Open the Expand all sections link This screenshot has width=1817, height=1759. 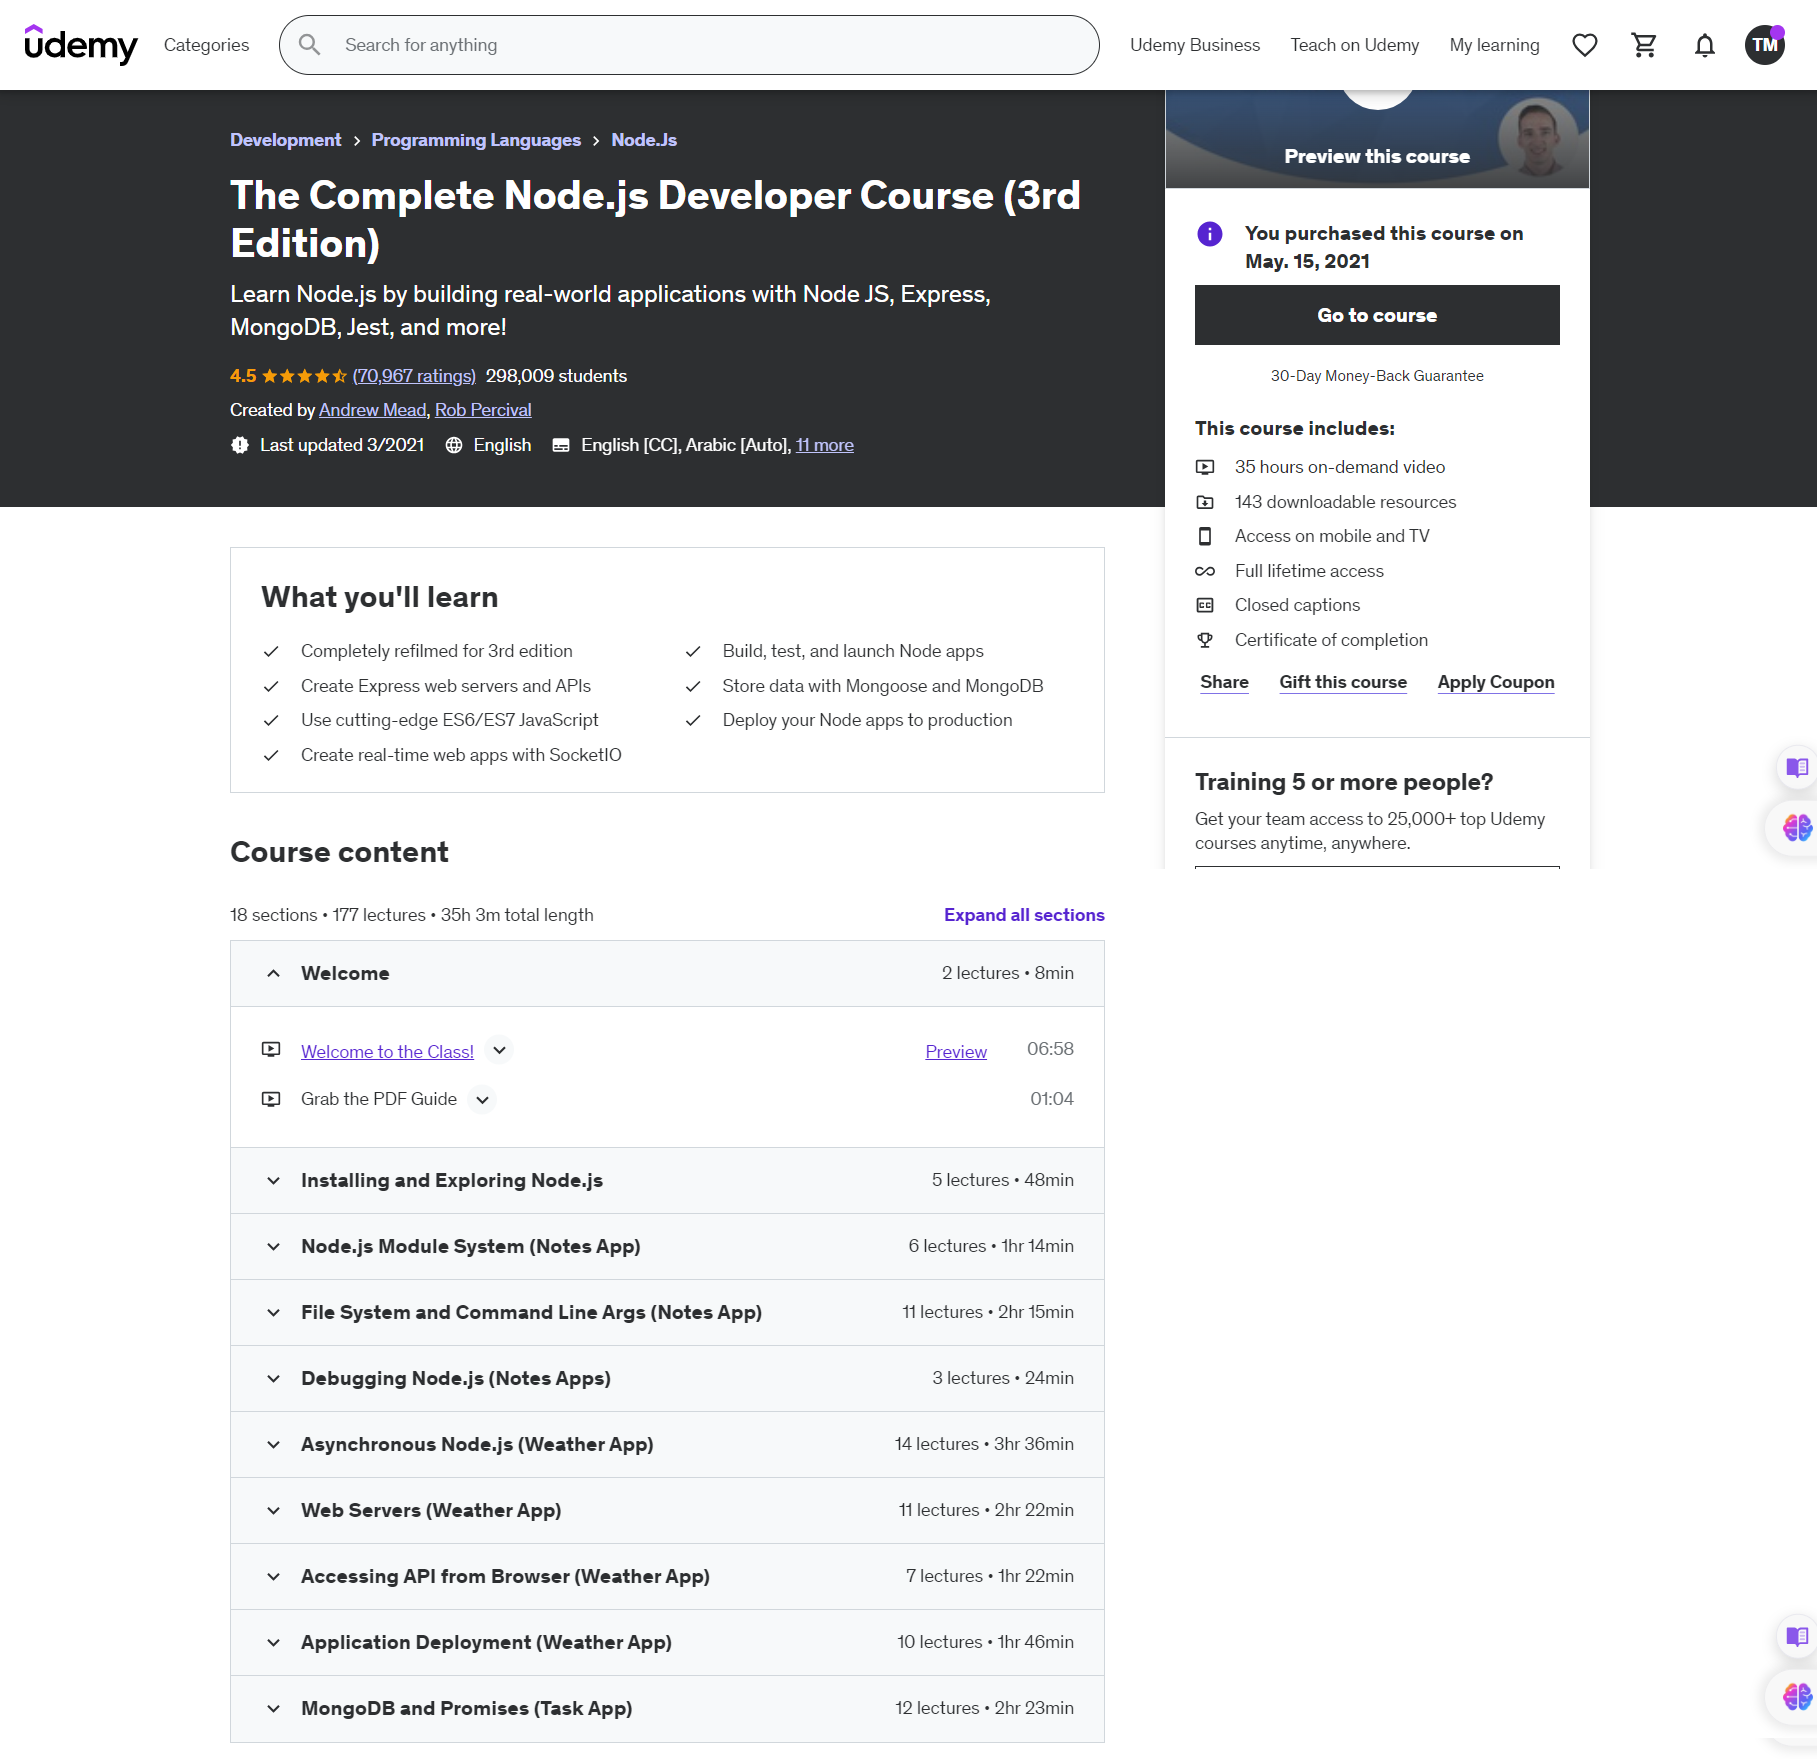(1023, 914)
